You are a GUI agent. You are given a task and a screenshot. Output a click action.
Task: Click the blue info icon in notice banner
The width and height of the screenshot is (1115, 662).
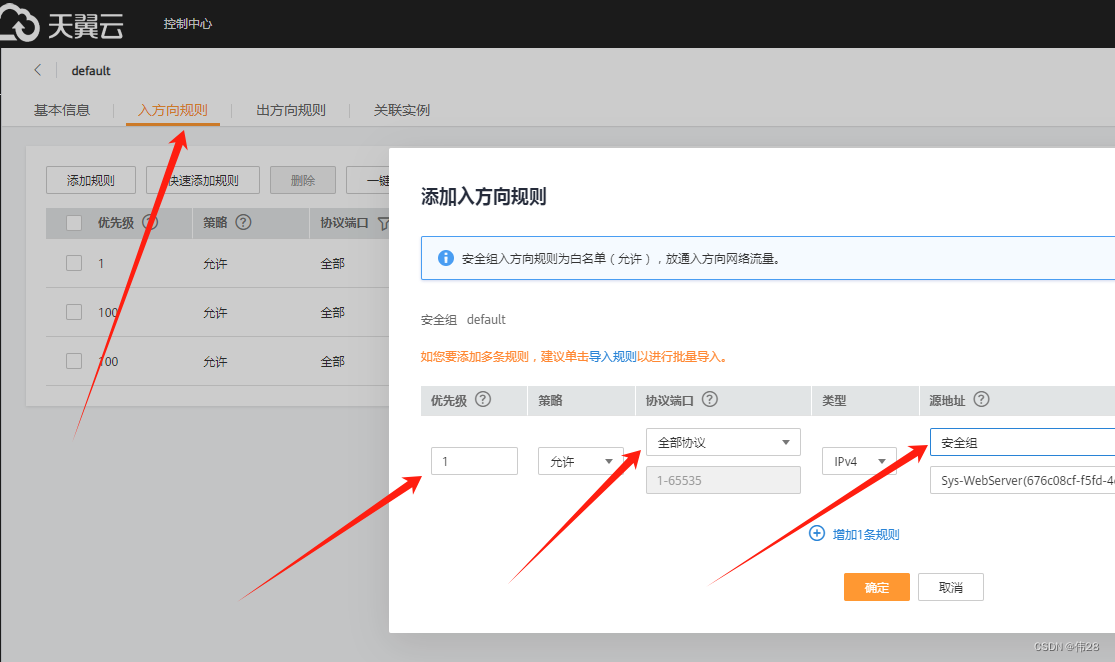[x=446, y=258]
